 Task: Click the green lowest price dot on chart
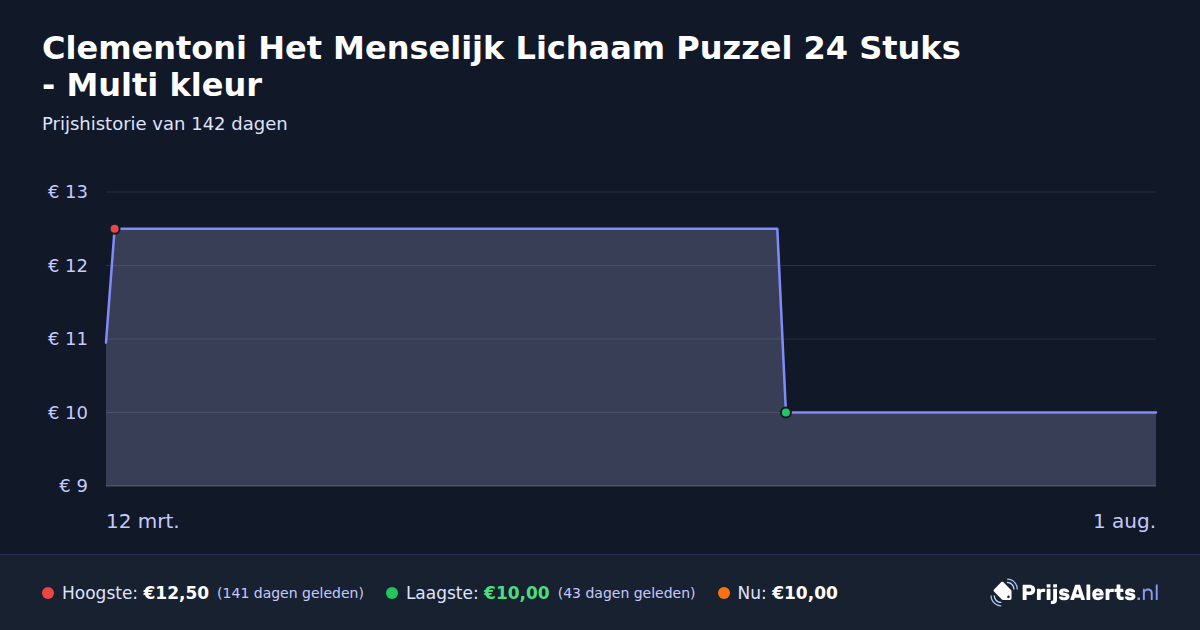pyautogui.click(x=786, y=412)
